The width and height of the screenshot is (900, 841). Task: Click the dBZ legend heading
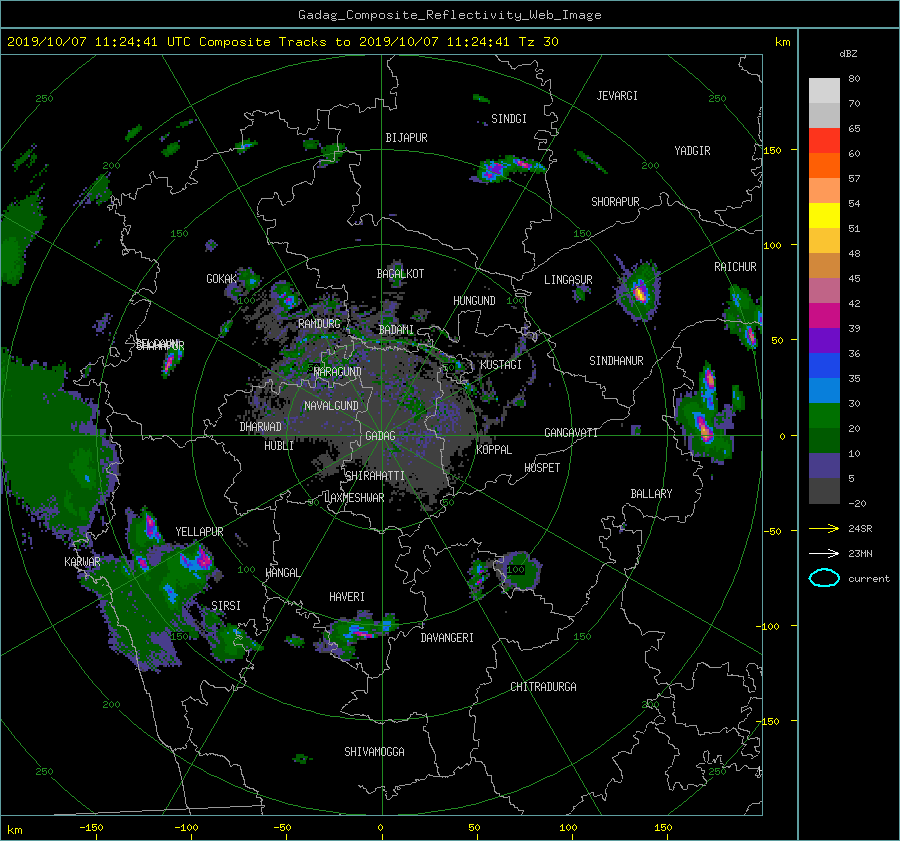[x=848, y=54]
